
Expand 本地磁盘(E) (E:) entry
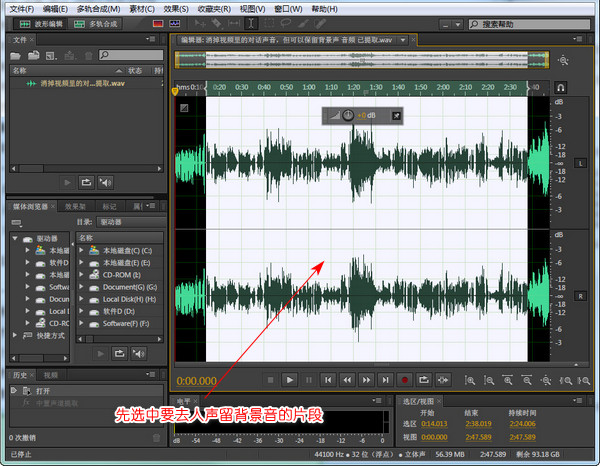[82, 262]
